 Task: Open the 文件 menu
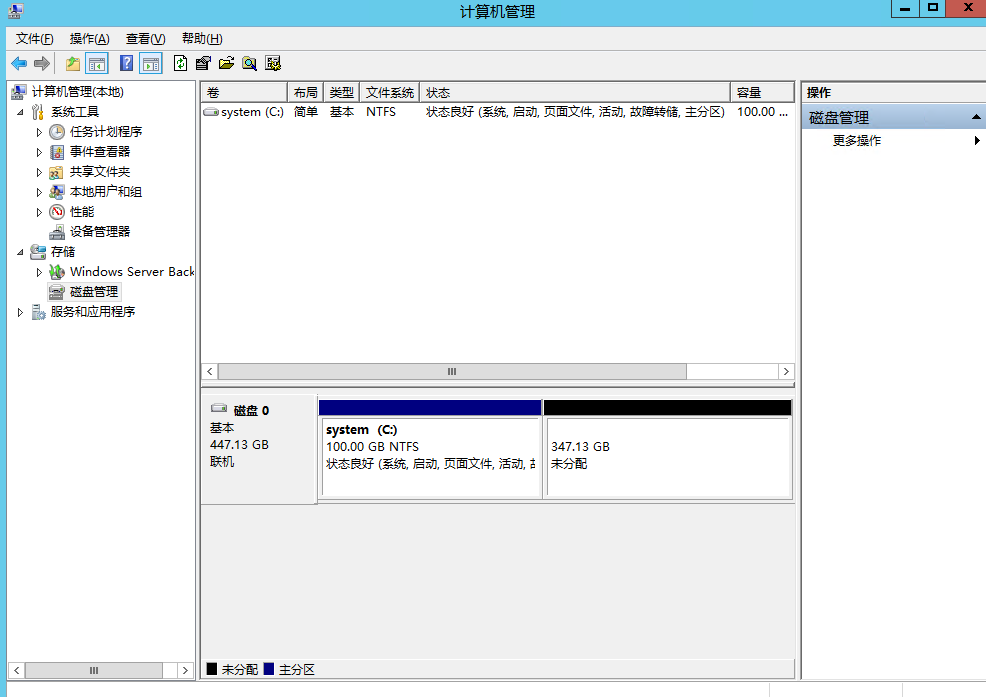33,37
